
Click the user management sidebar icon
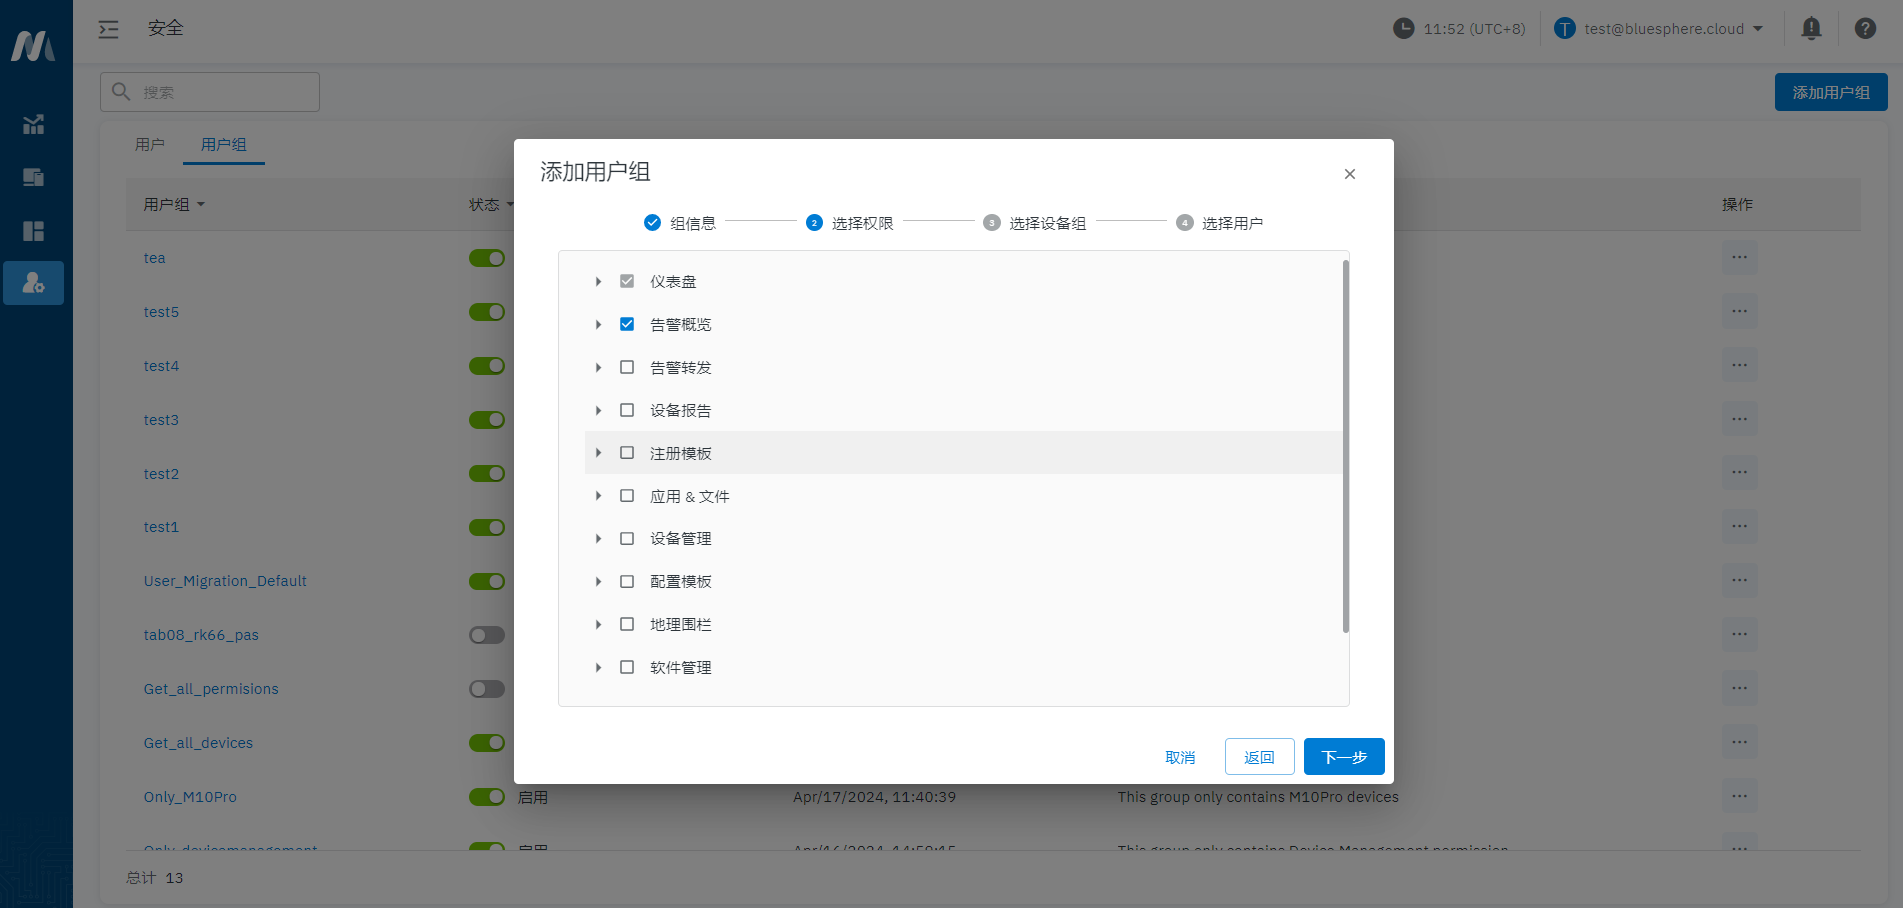pyautogui.click(x=33, y=283)
